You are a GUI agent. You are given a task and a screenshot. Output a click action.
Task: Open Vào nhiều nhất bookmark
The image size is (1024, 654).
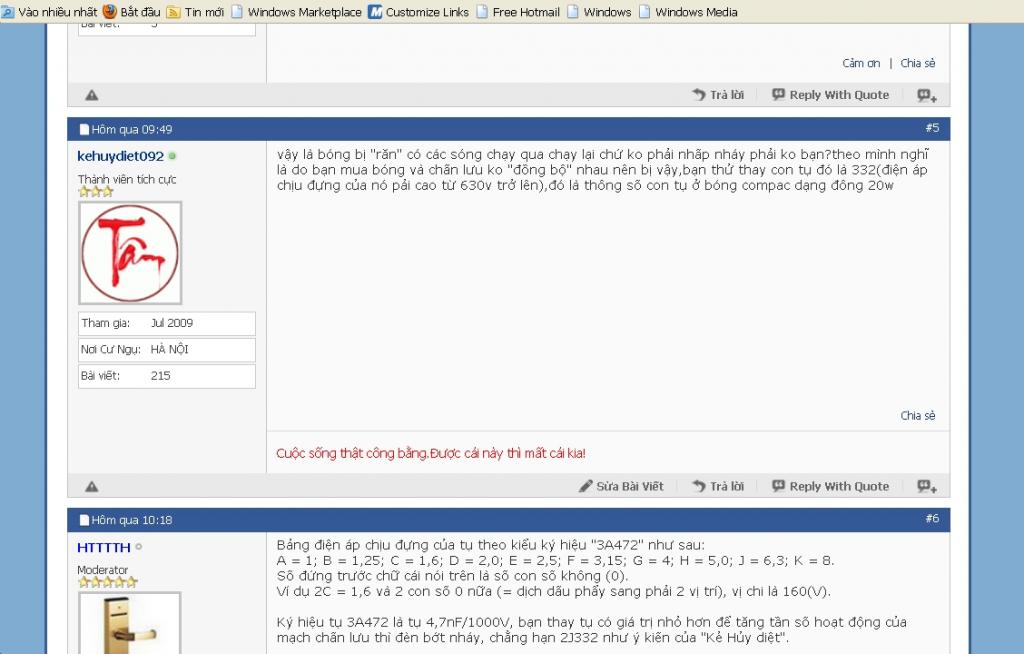point(49,12)
